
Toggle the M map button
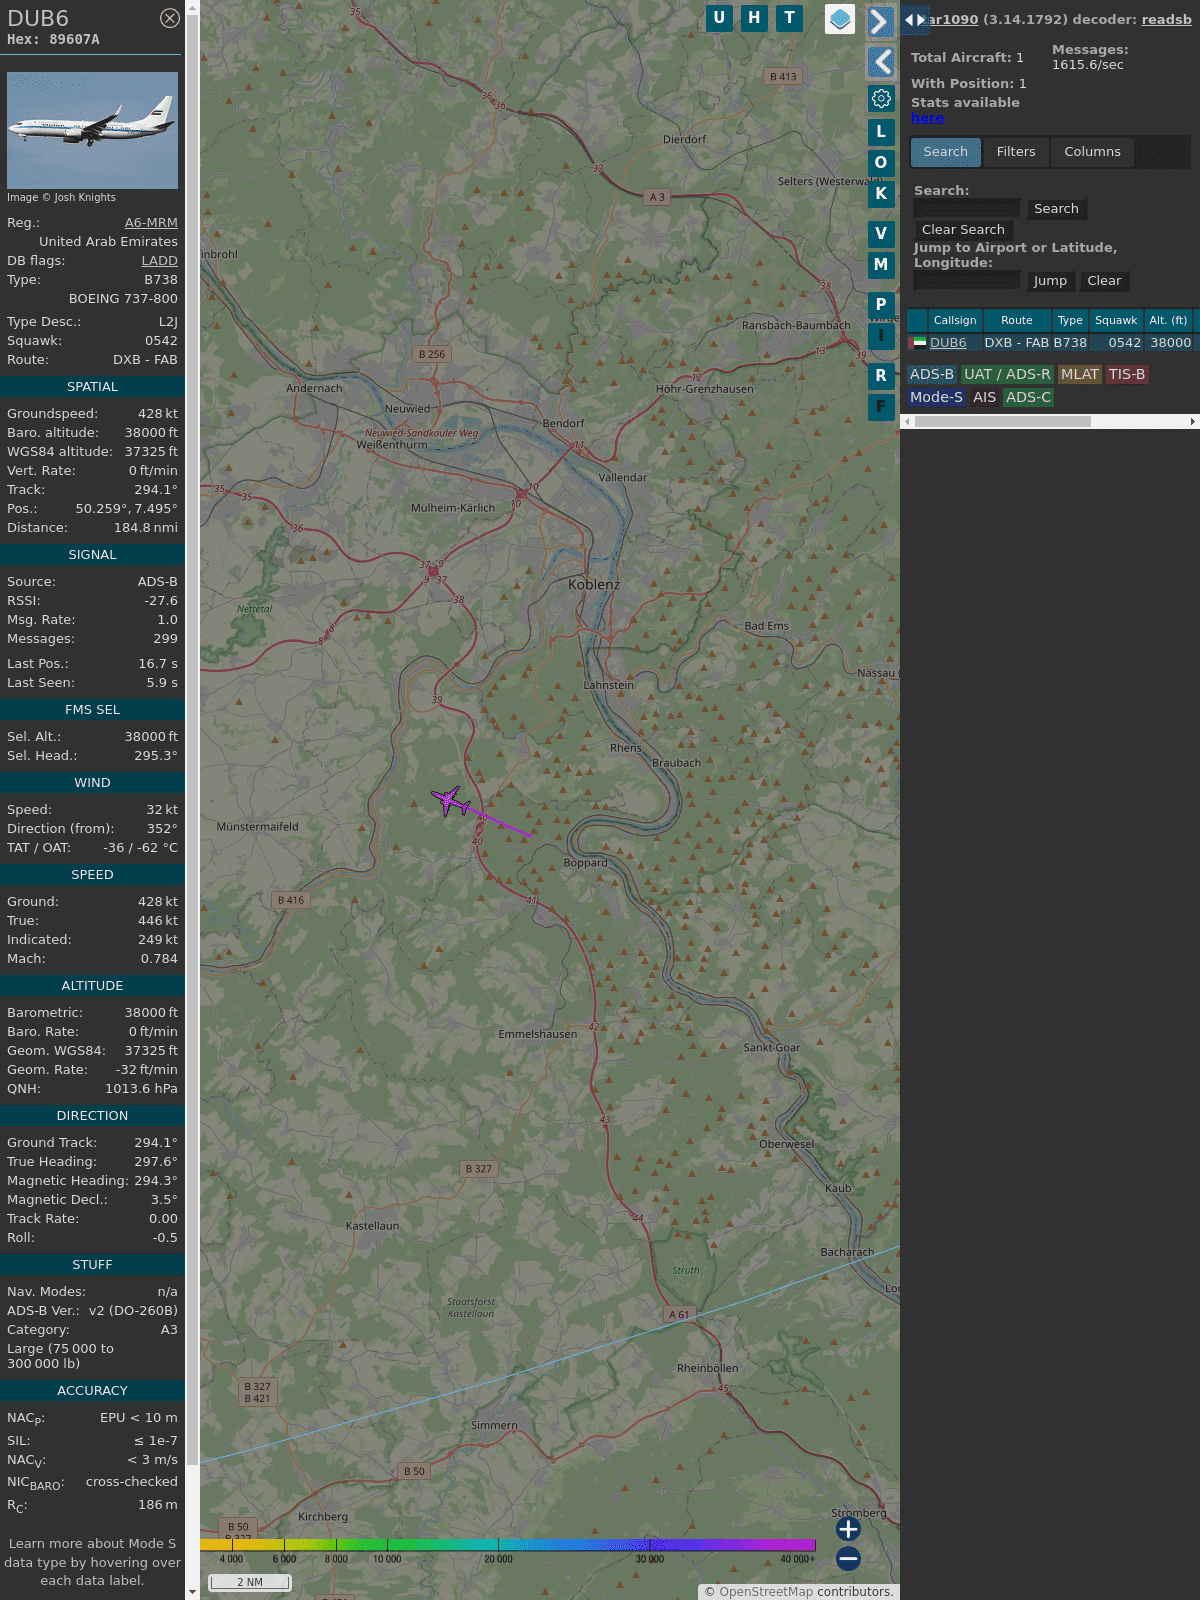(x=881, y=264)
